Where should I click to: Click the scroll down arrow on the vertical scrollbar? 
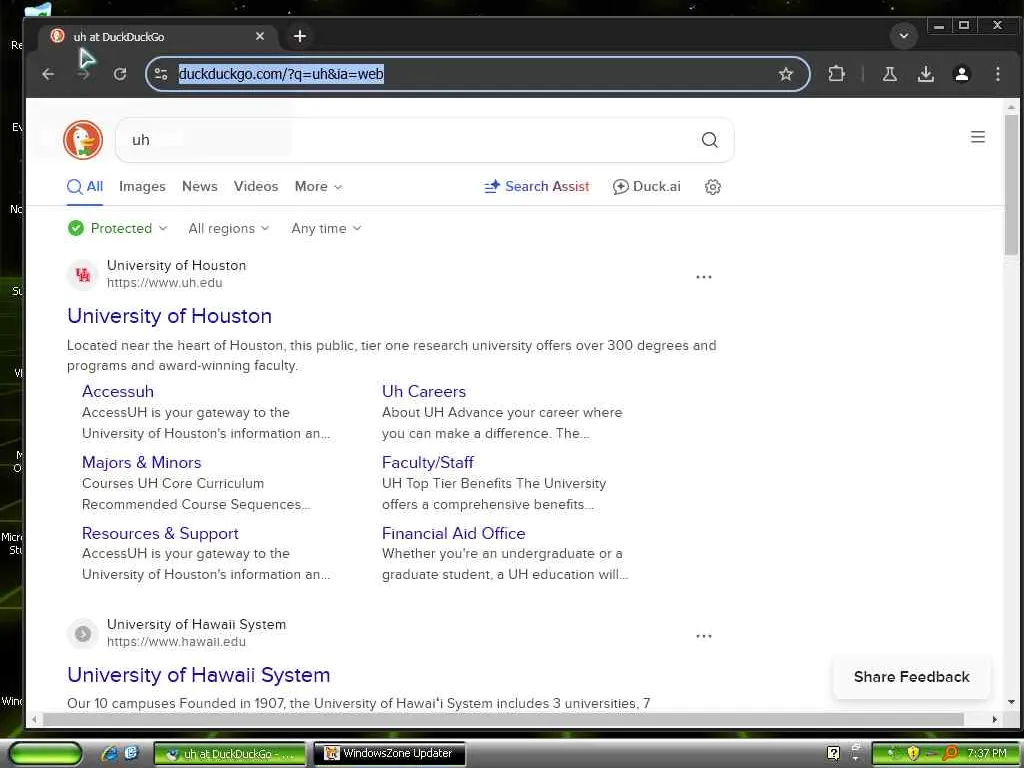click(x=1011, y=702)
